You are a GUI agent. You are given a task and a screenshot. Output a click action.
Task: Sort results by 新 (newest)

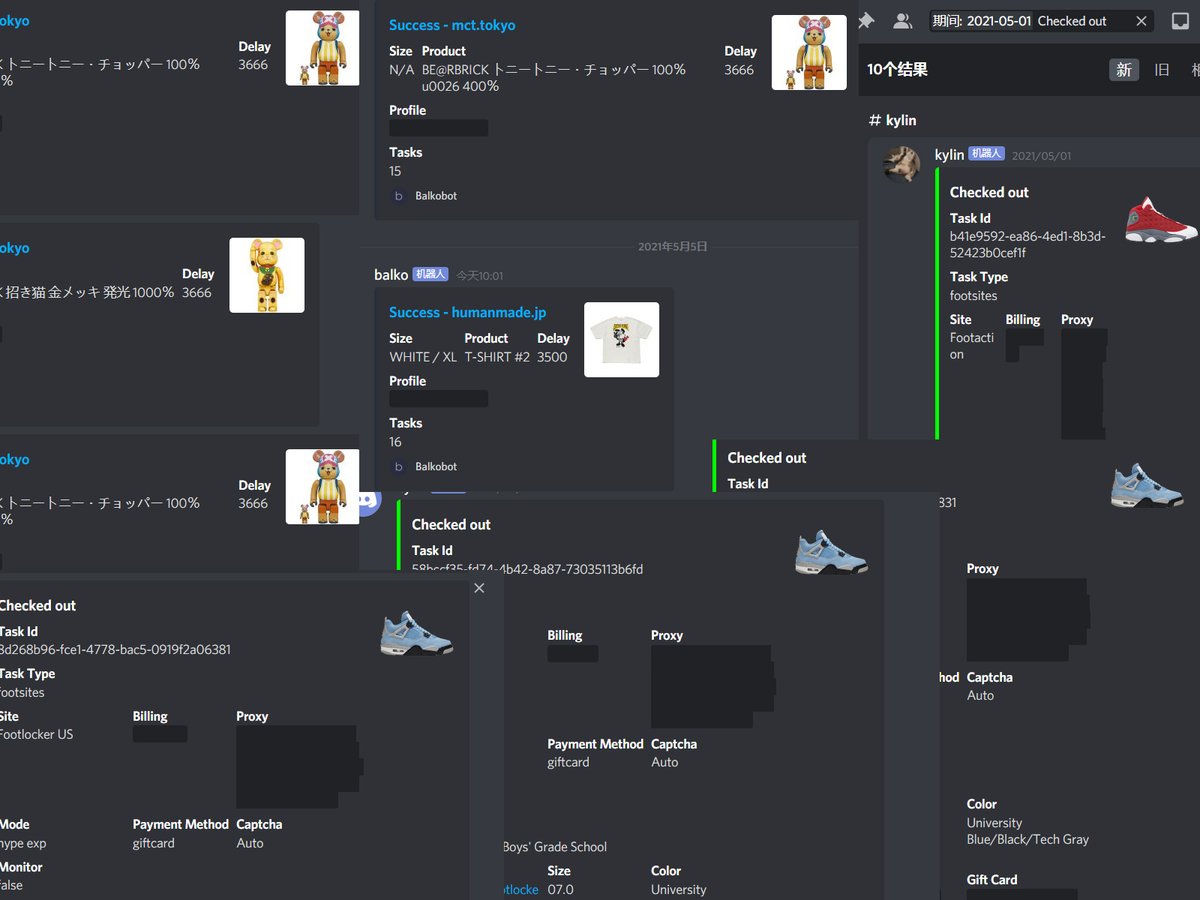1124,69
